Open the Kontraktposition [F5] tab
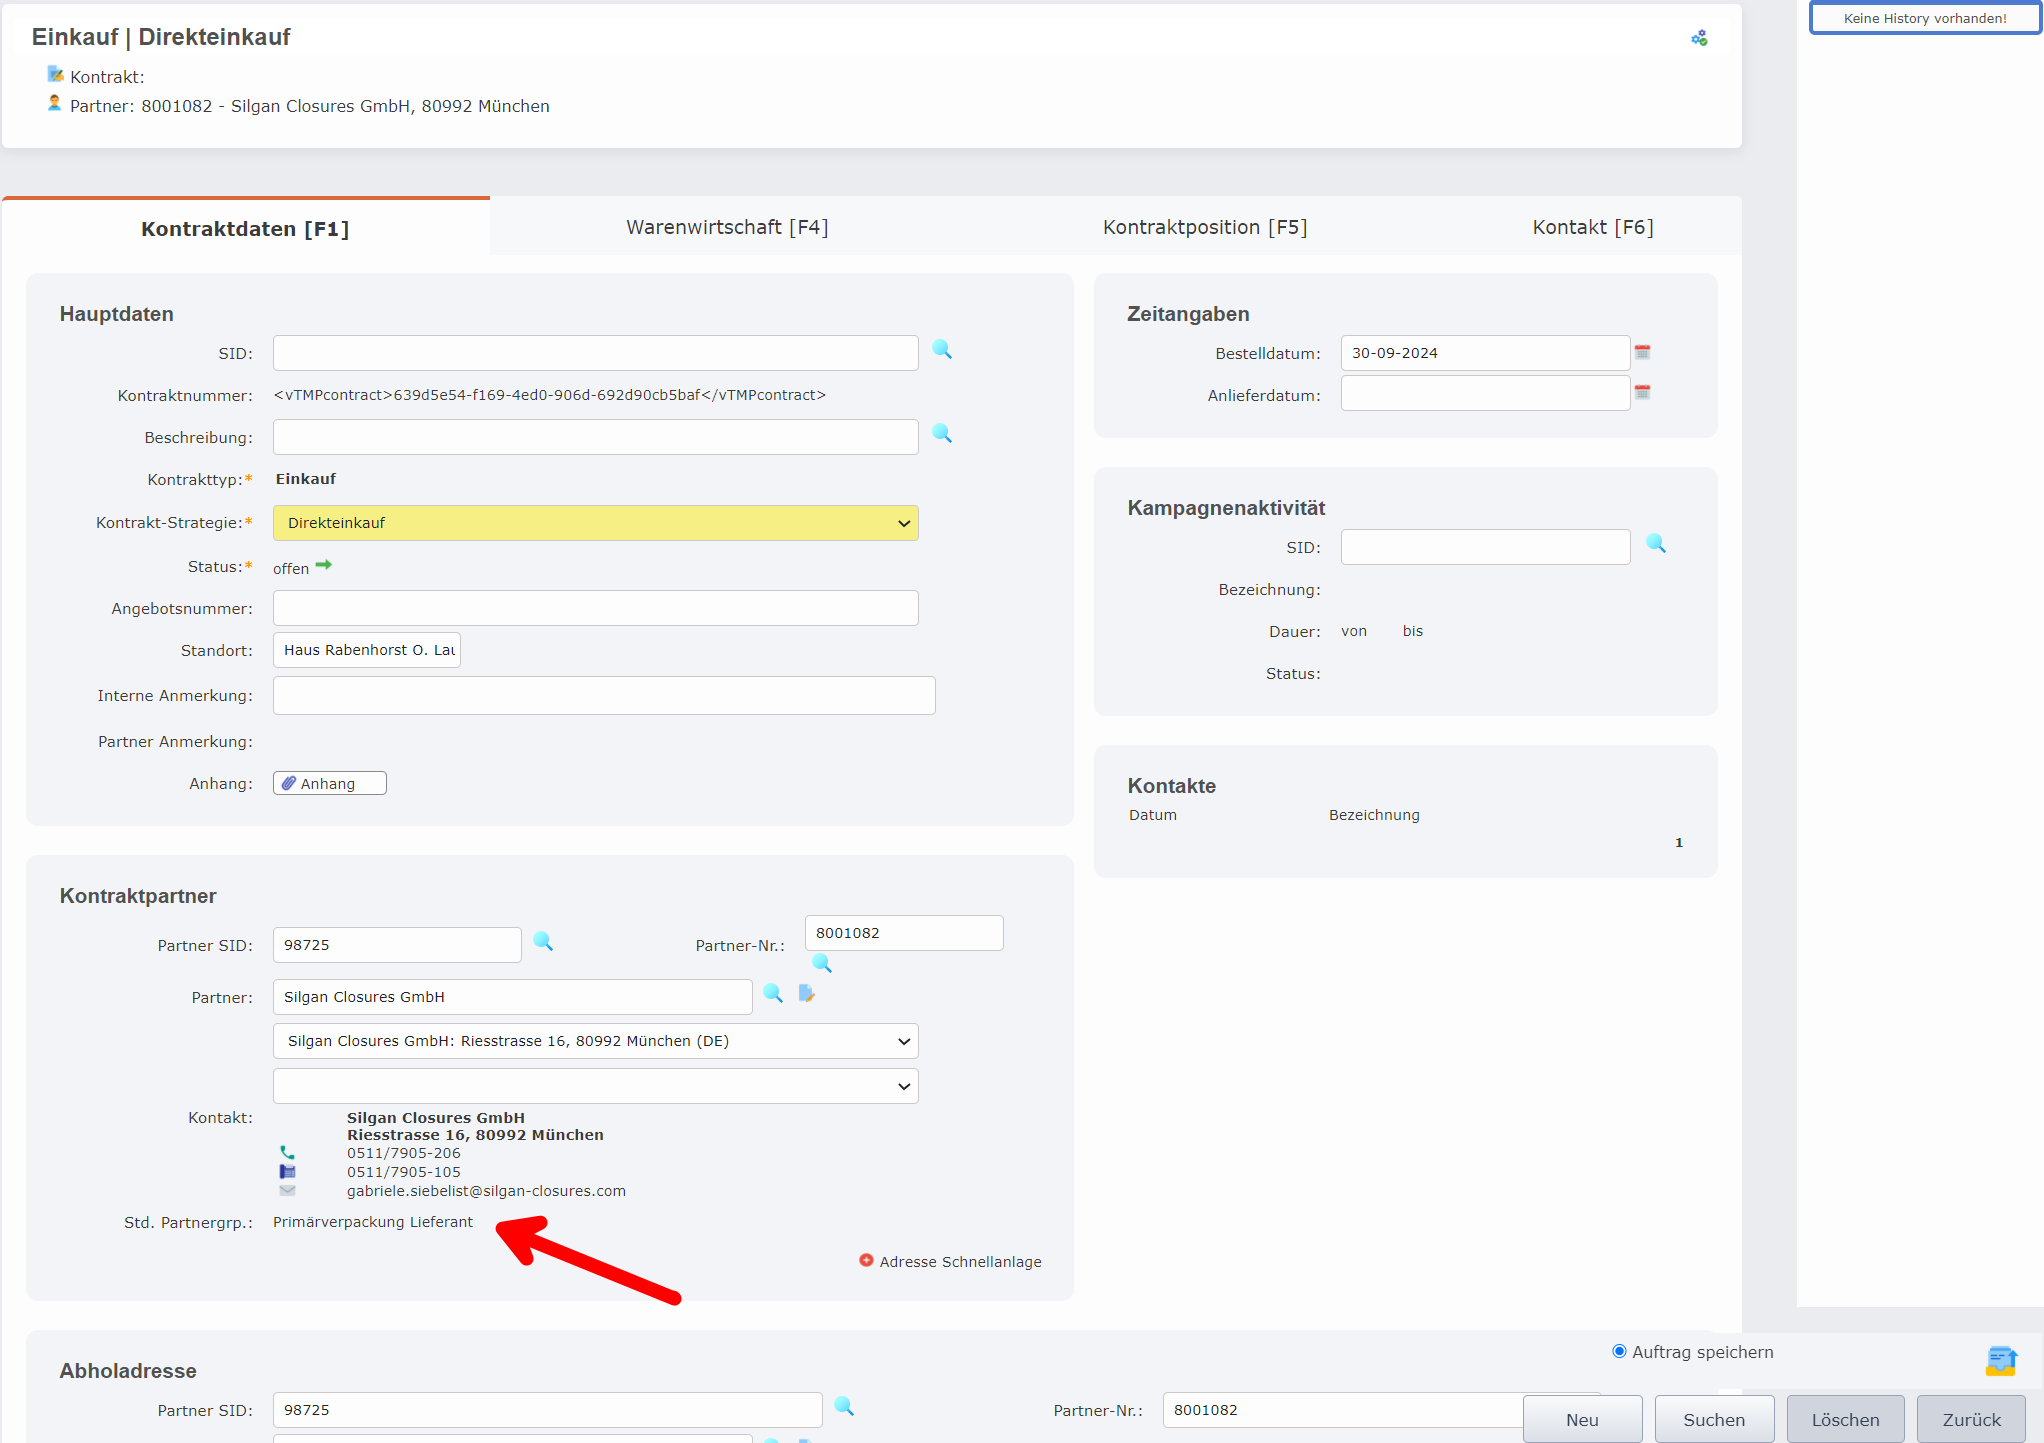The height and width of the screenshot is (1443, 2044). [1204, 227]
